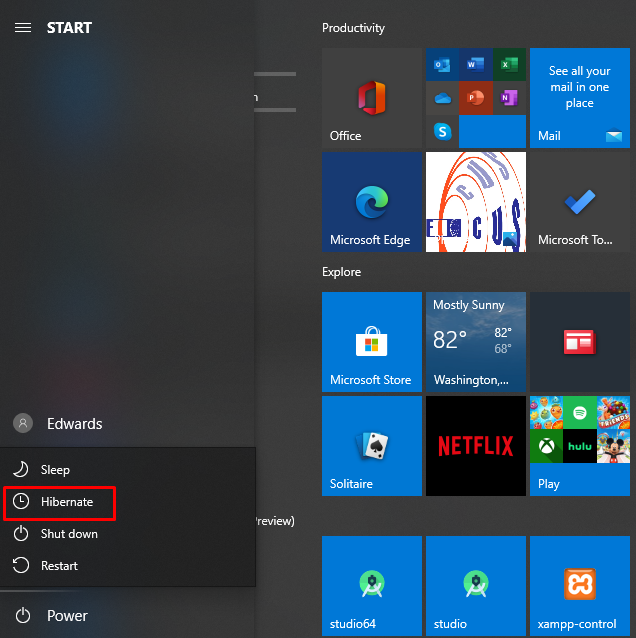This screenshot has height=638, width=636.
Task: Open the Microsoft Store tile
Action: [372, 342]
